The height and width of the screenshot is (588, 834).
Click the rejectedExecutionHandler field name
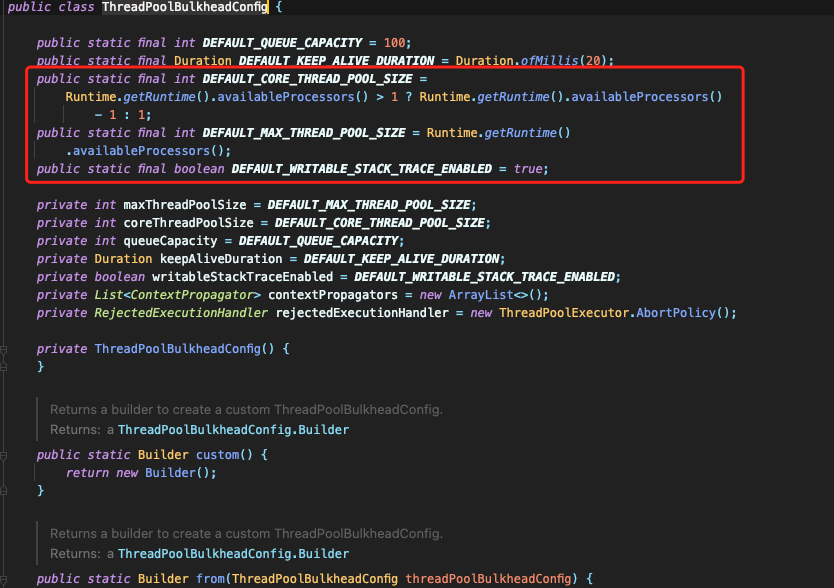pyautogui.click(x=362, y=313)
